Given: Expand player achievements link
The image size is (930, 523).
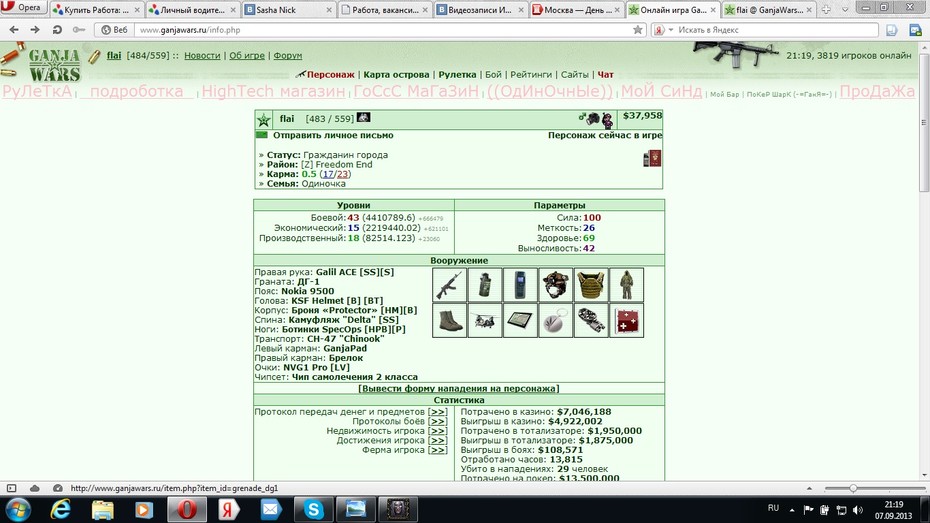Looking at the screenshot, I should [x=438, y=440].
